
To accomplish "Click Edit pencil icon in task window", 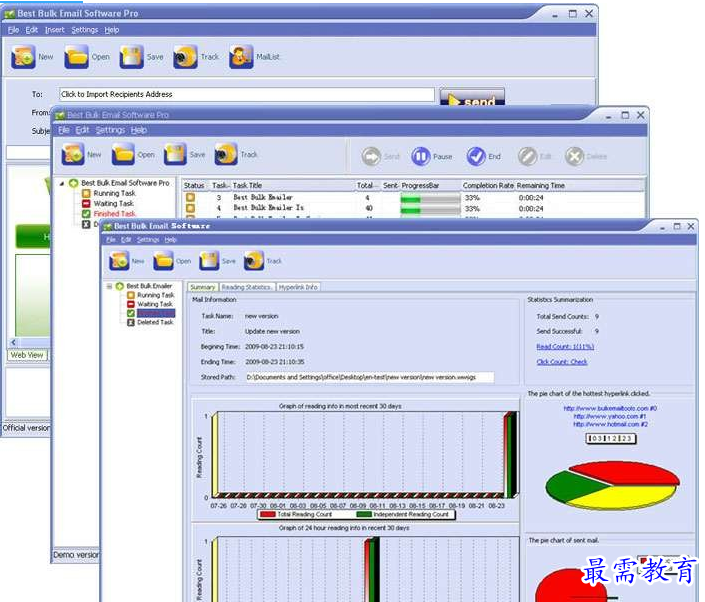I will 528,156.
